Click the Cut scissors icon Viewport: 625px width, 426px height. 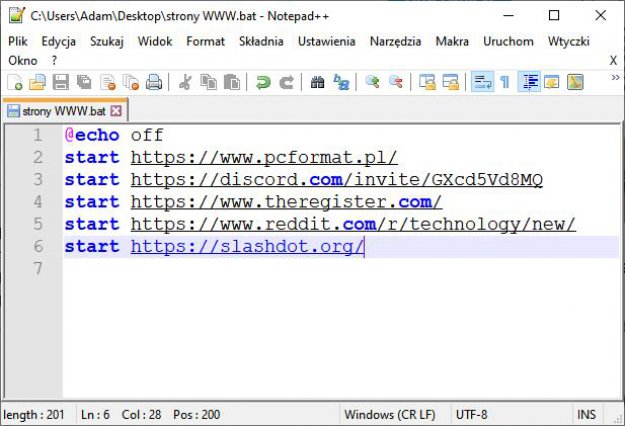[185, 82]
